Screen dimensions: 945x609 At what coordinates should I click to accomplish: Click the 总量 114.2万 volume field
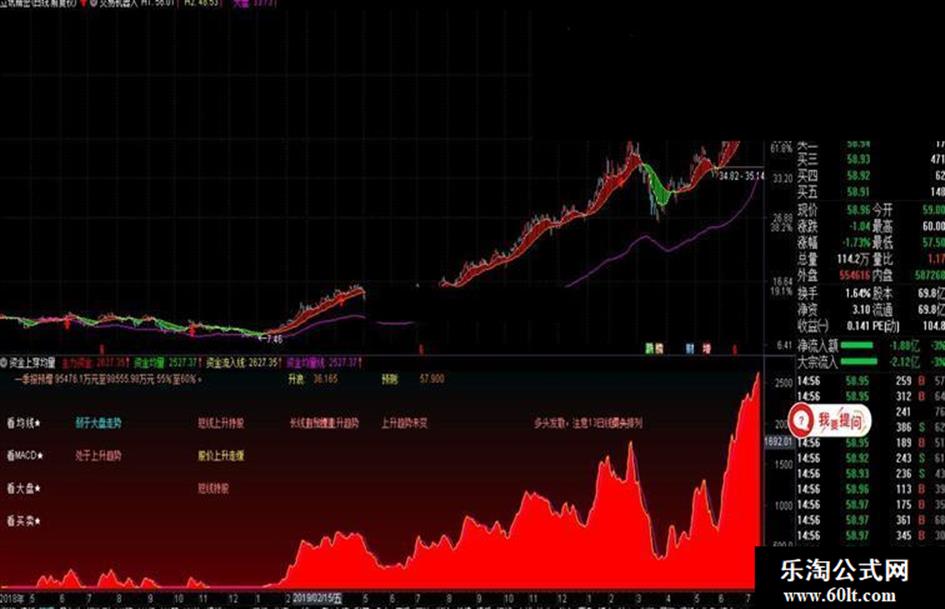click(x=834, y=259)
